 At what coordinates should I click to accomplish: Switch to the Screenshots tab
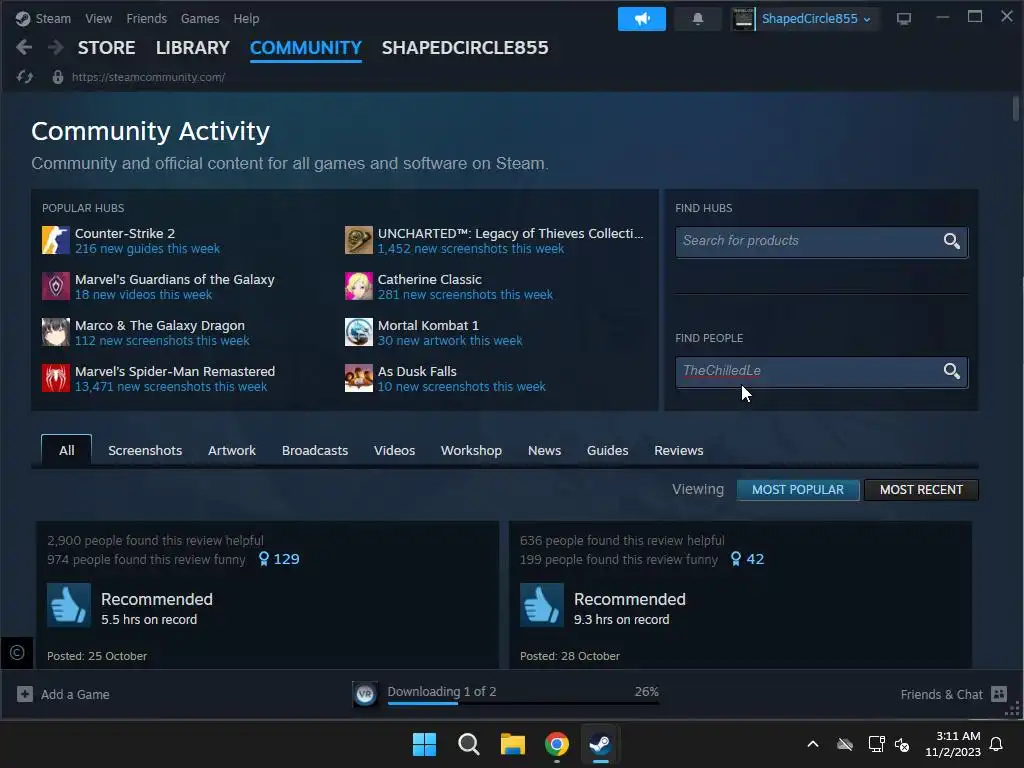point(145,451)
